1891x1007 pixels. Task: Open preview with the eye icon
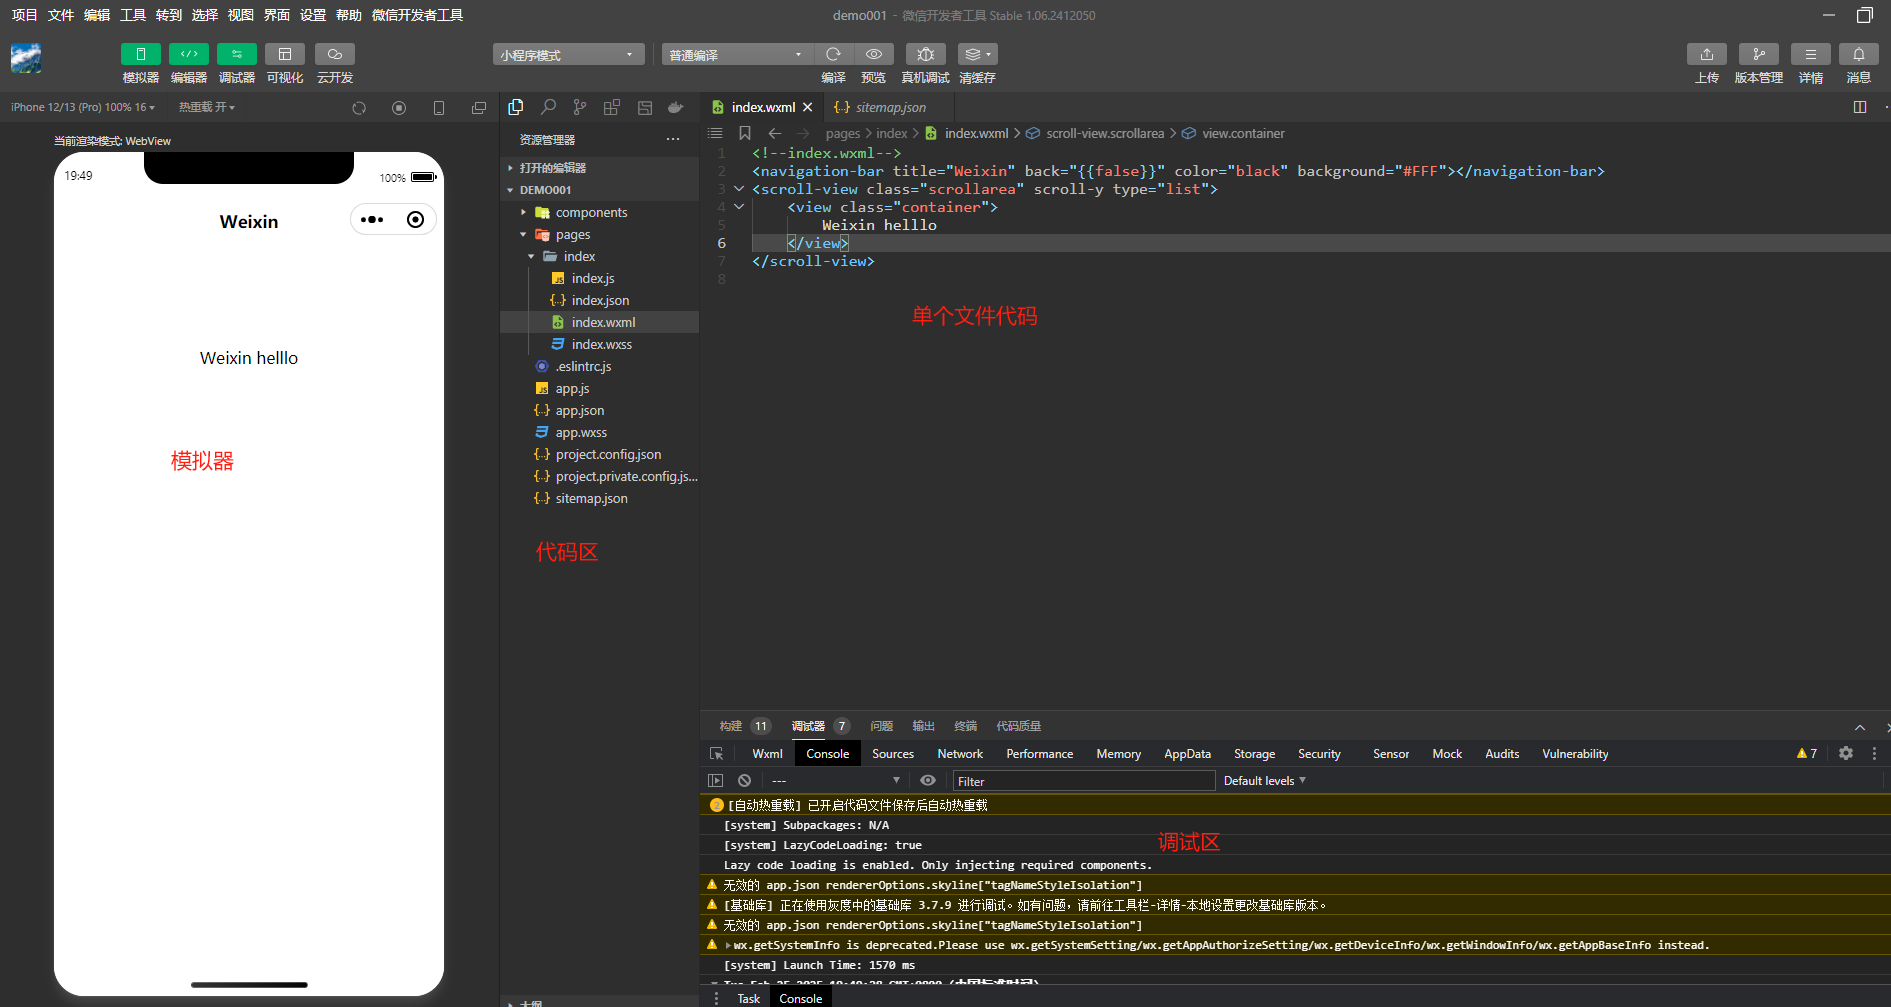point(873,54)
